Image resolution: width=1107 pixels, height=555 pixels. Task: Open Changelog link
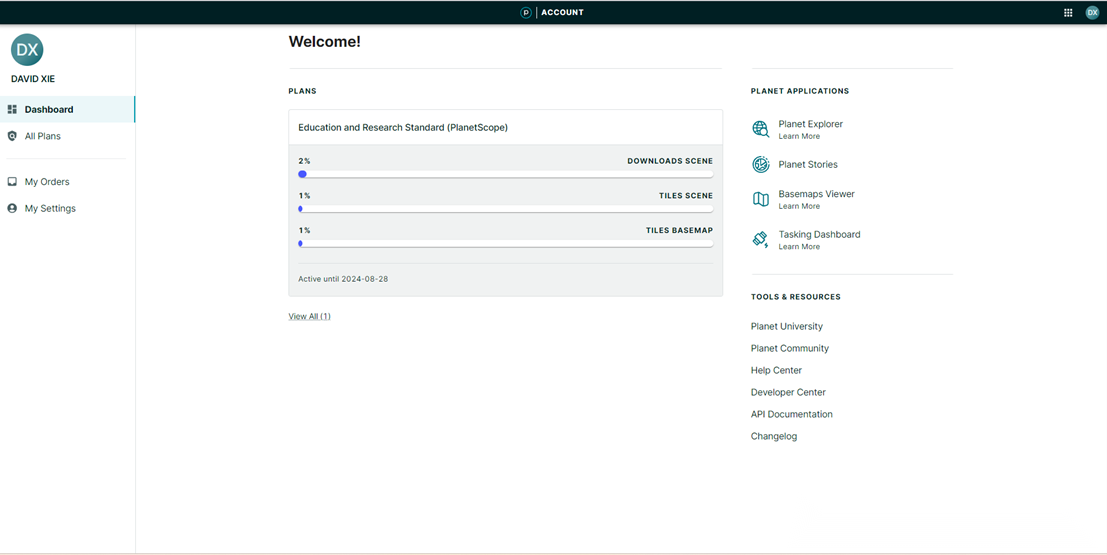click(774, 436)
